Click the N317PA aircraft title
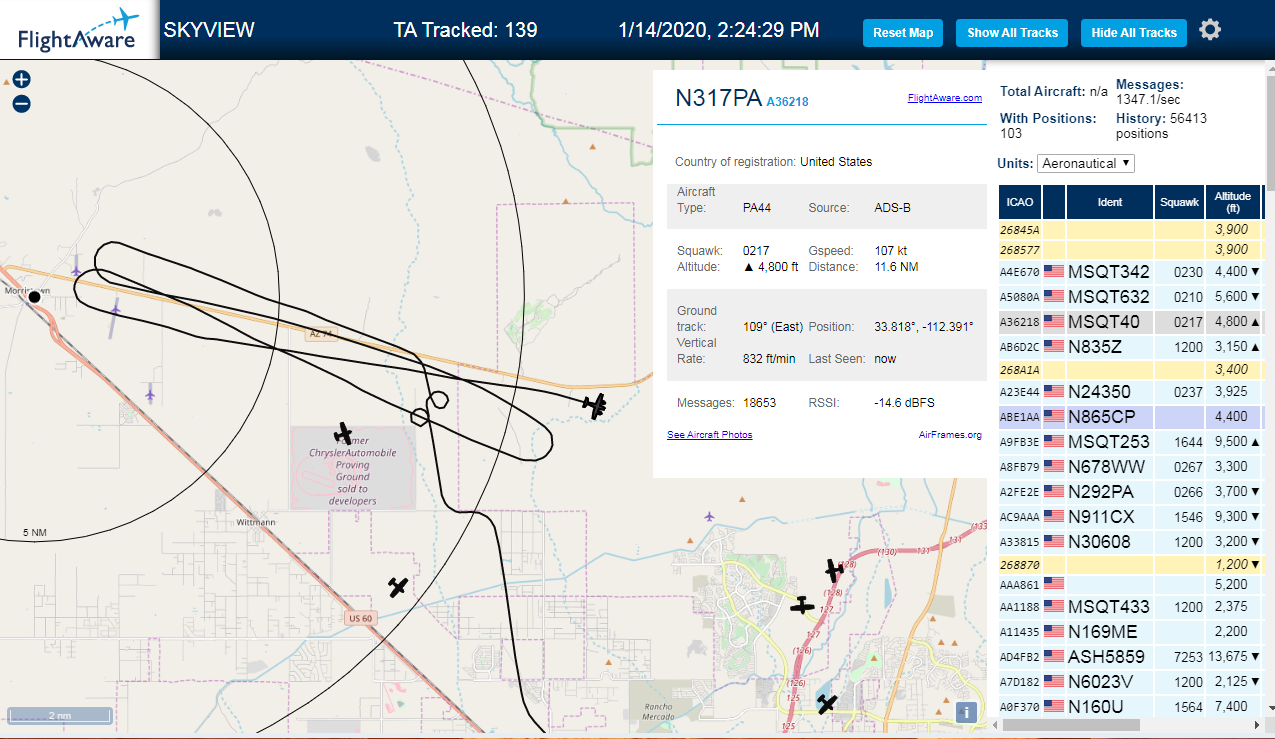Viewport: 1275px width, 739px height. [x=718, y=98]
